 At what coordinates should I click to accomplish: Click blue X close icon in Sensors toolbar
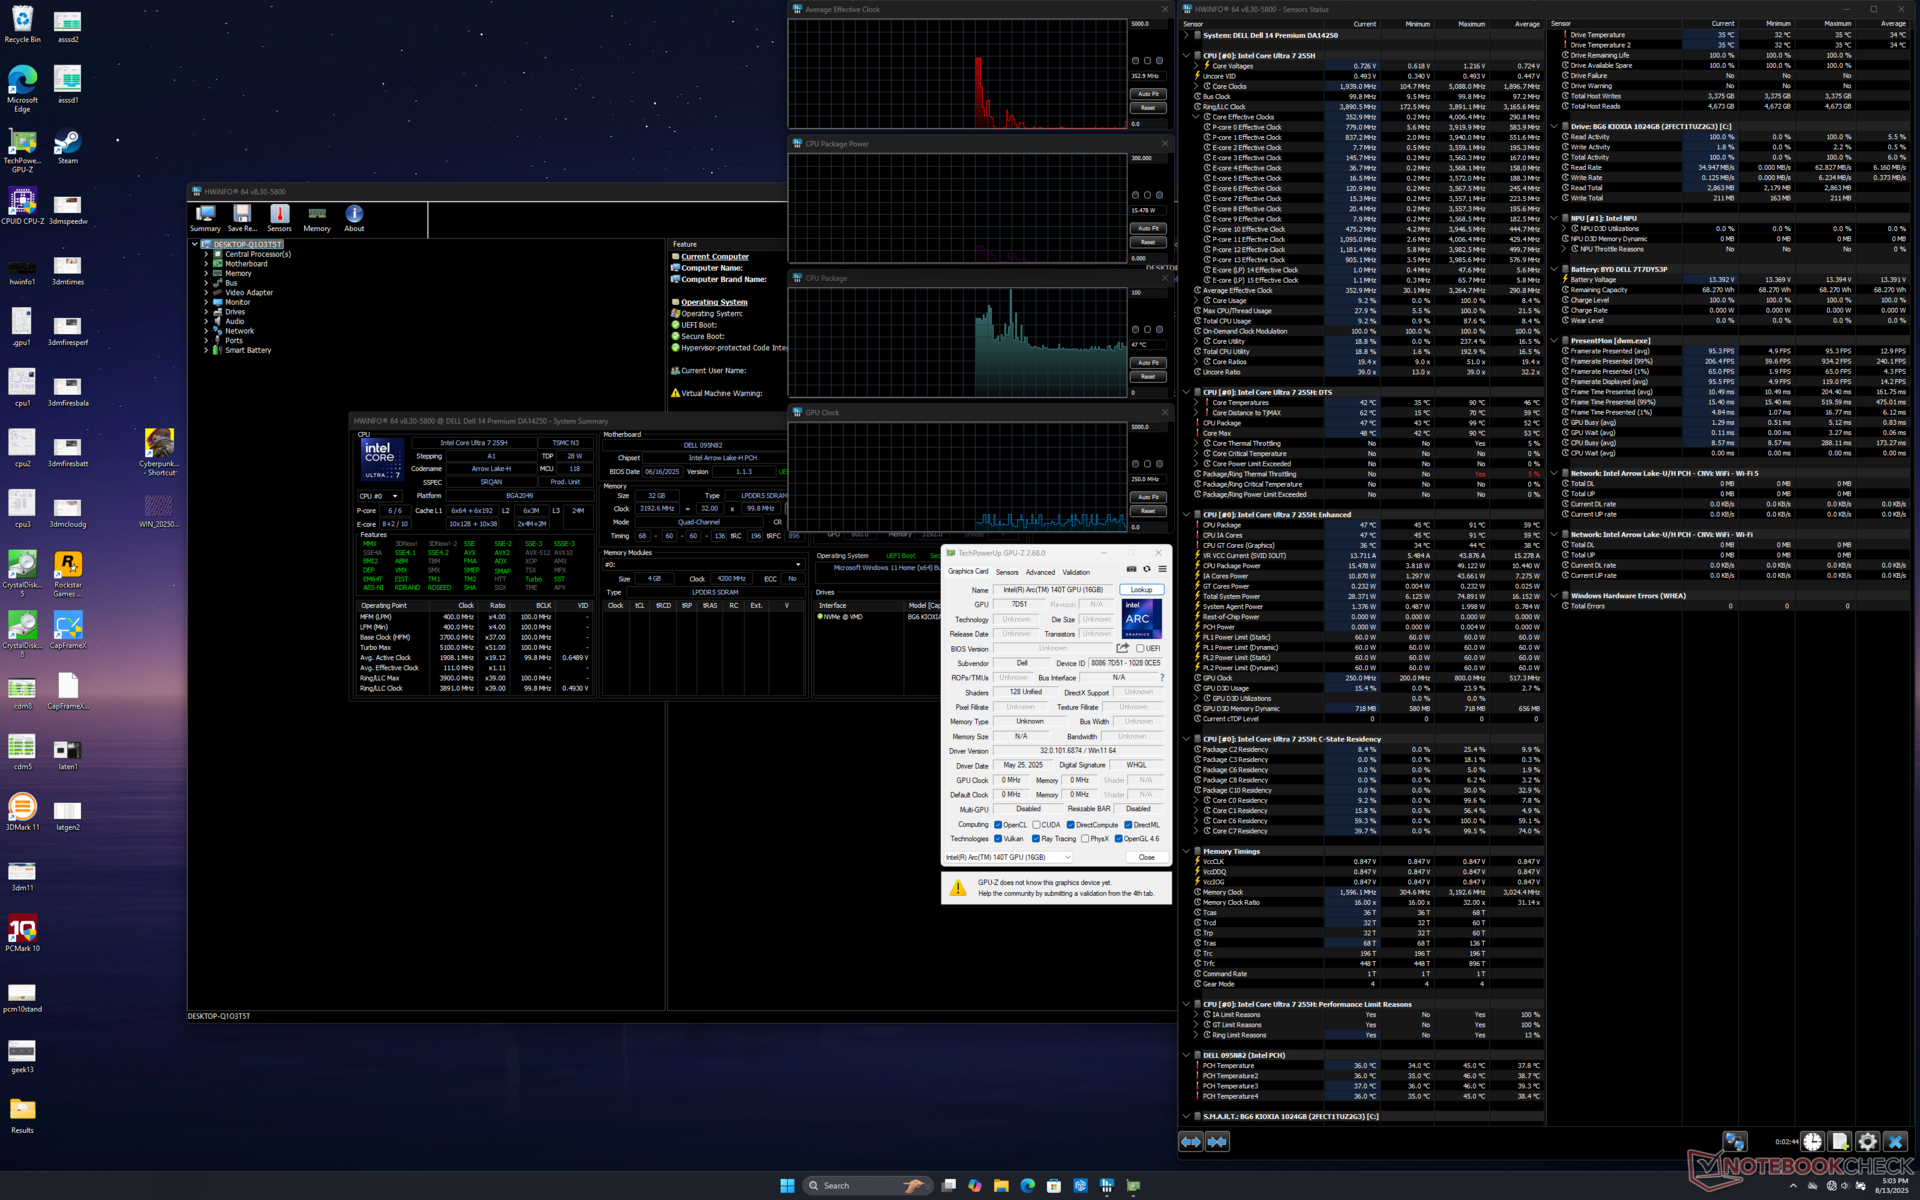pyautogui.click(x=1895, y=1141)
